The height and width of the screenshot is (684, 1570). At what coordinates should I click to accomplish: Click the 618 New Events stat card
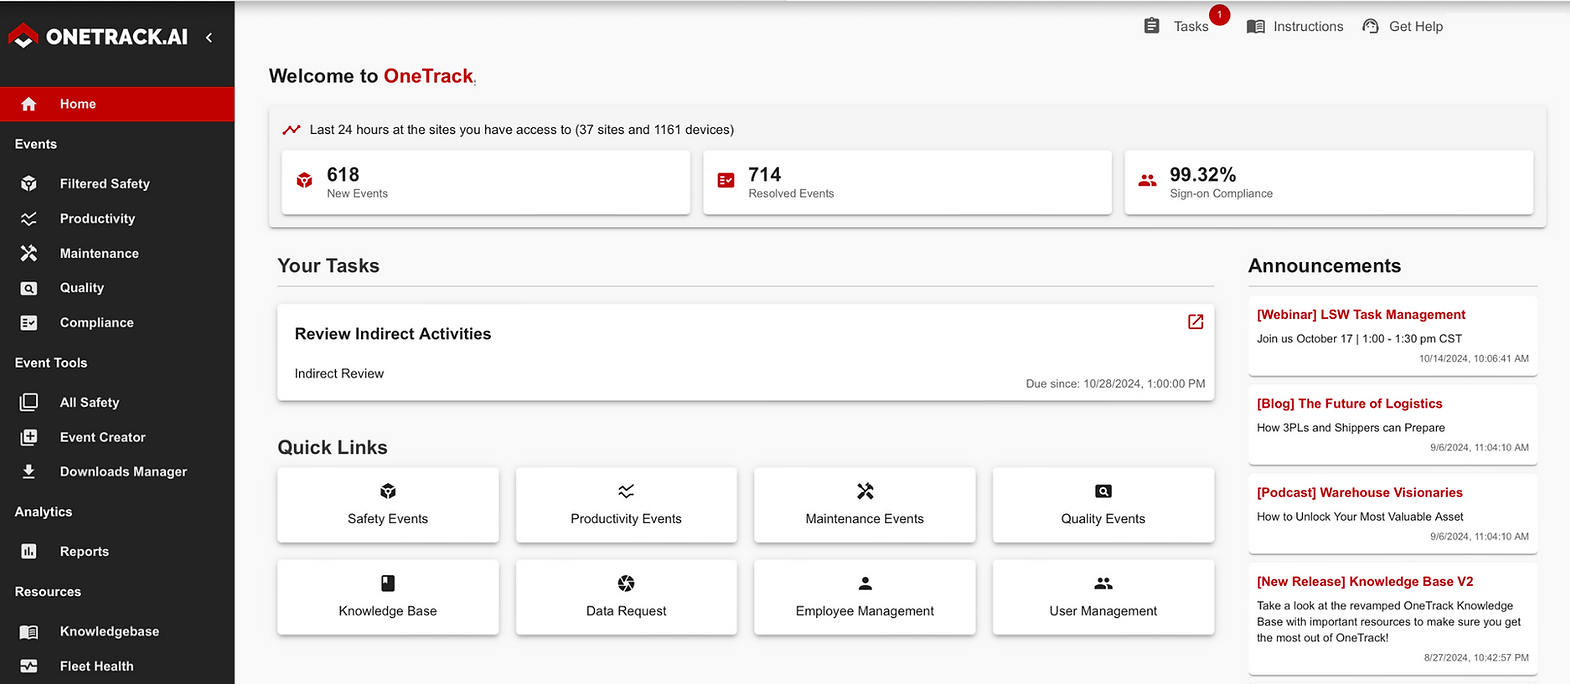click(x=486, y=183)
